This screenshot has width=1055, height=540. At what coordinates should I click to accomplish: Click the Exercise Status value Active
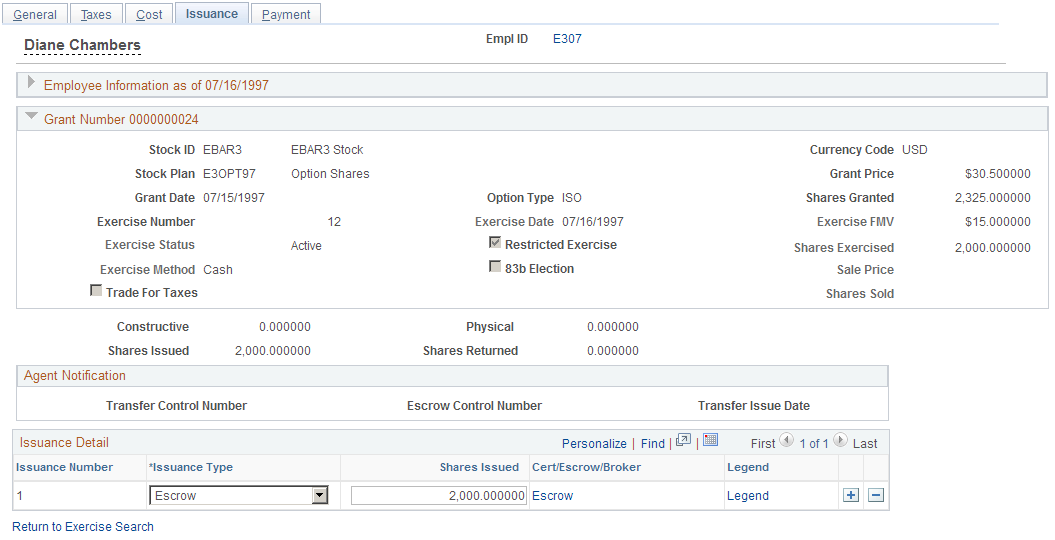[x=306, y=245]
